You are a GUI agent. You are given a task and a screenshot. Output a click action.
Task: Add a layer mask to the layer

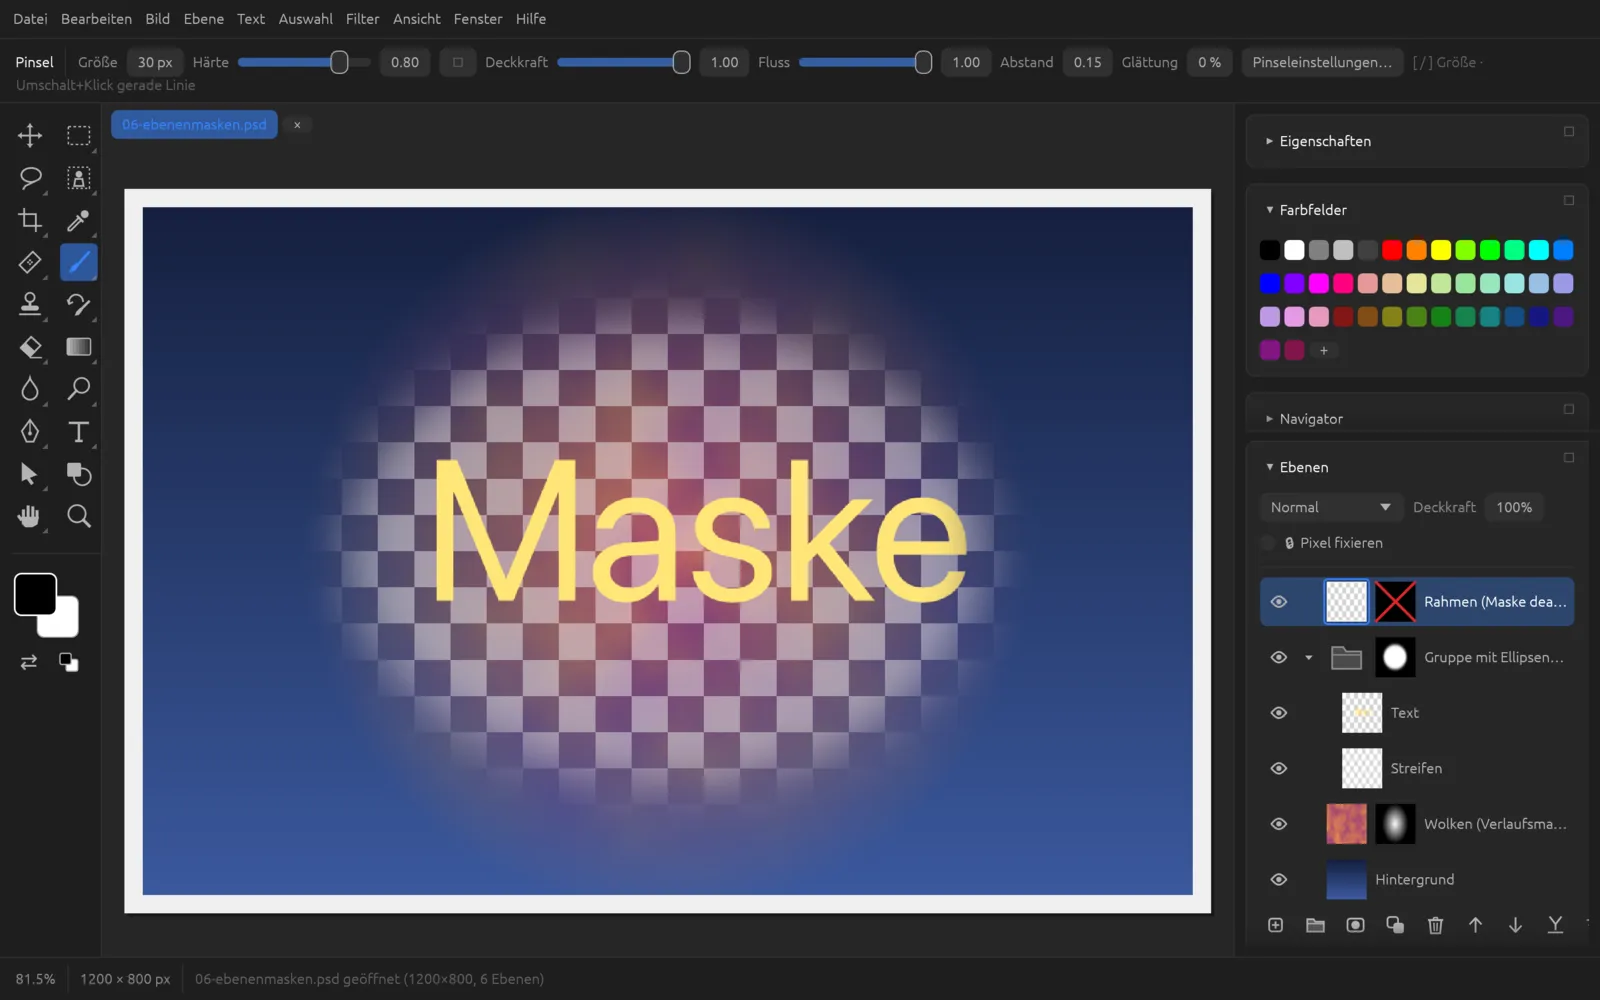(x=1355, y=925)
